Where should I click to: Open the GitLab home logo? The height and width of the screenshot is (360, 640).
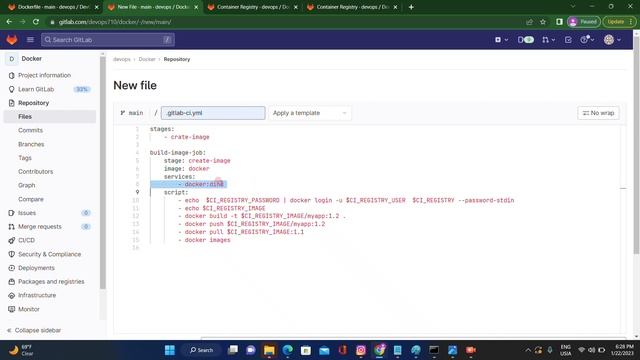pyautogui.click(x=12, y=40)
